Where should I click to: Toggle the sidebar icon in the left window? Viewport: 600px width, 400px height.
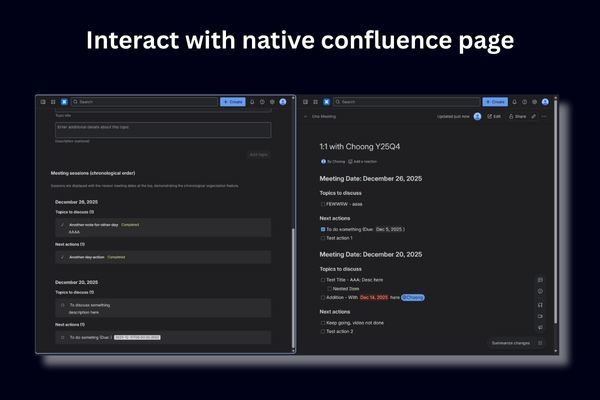(x=43, y=102)
